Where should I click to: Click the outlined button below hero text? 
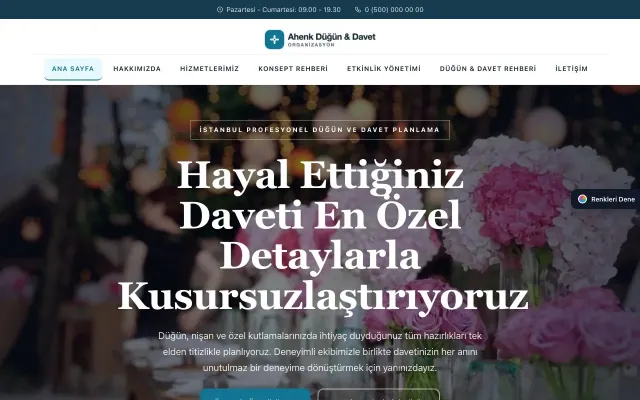379,395
